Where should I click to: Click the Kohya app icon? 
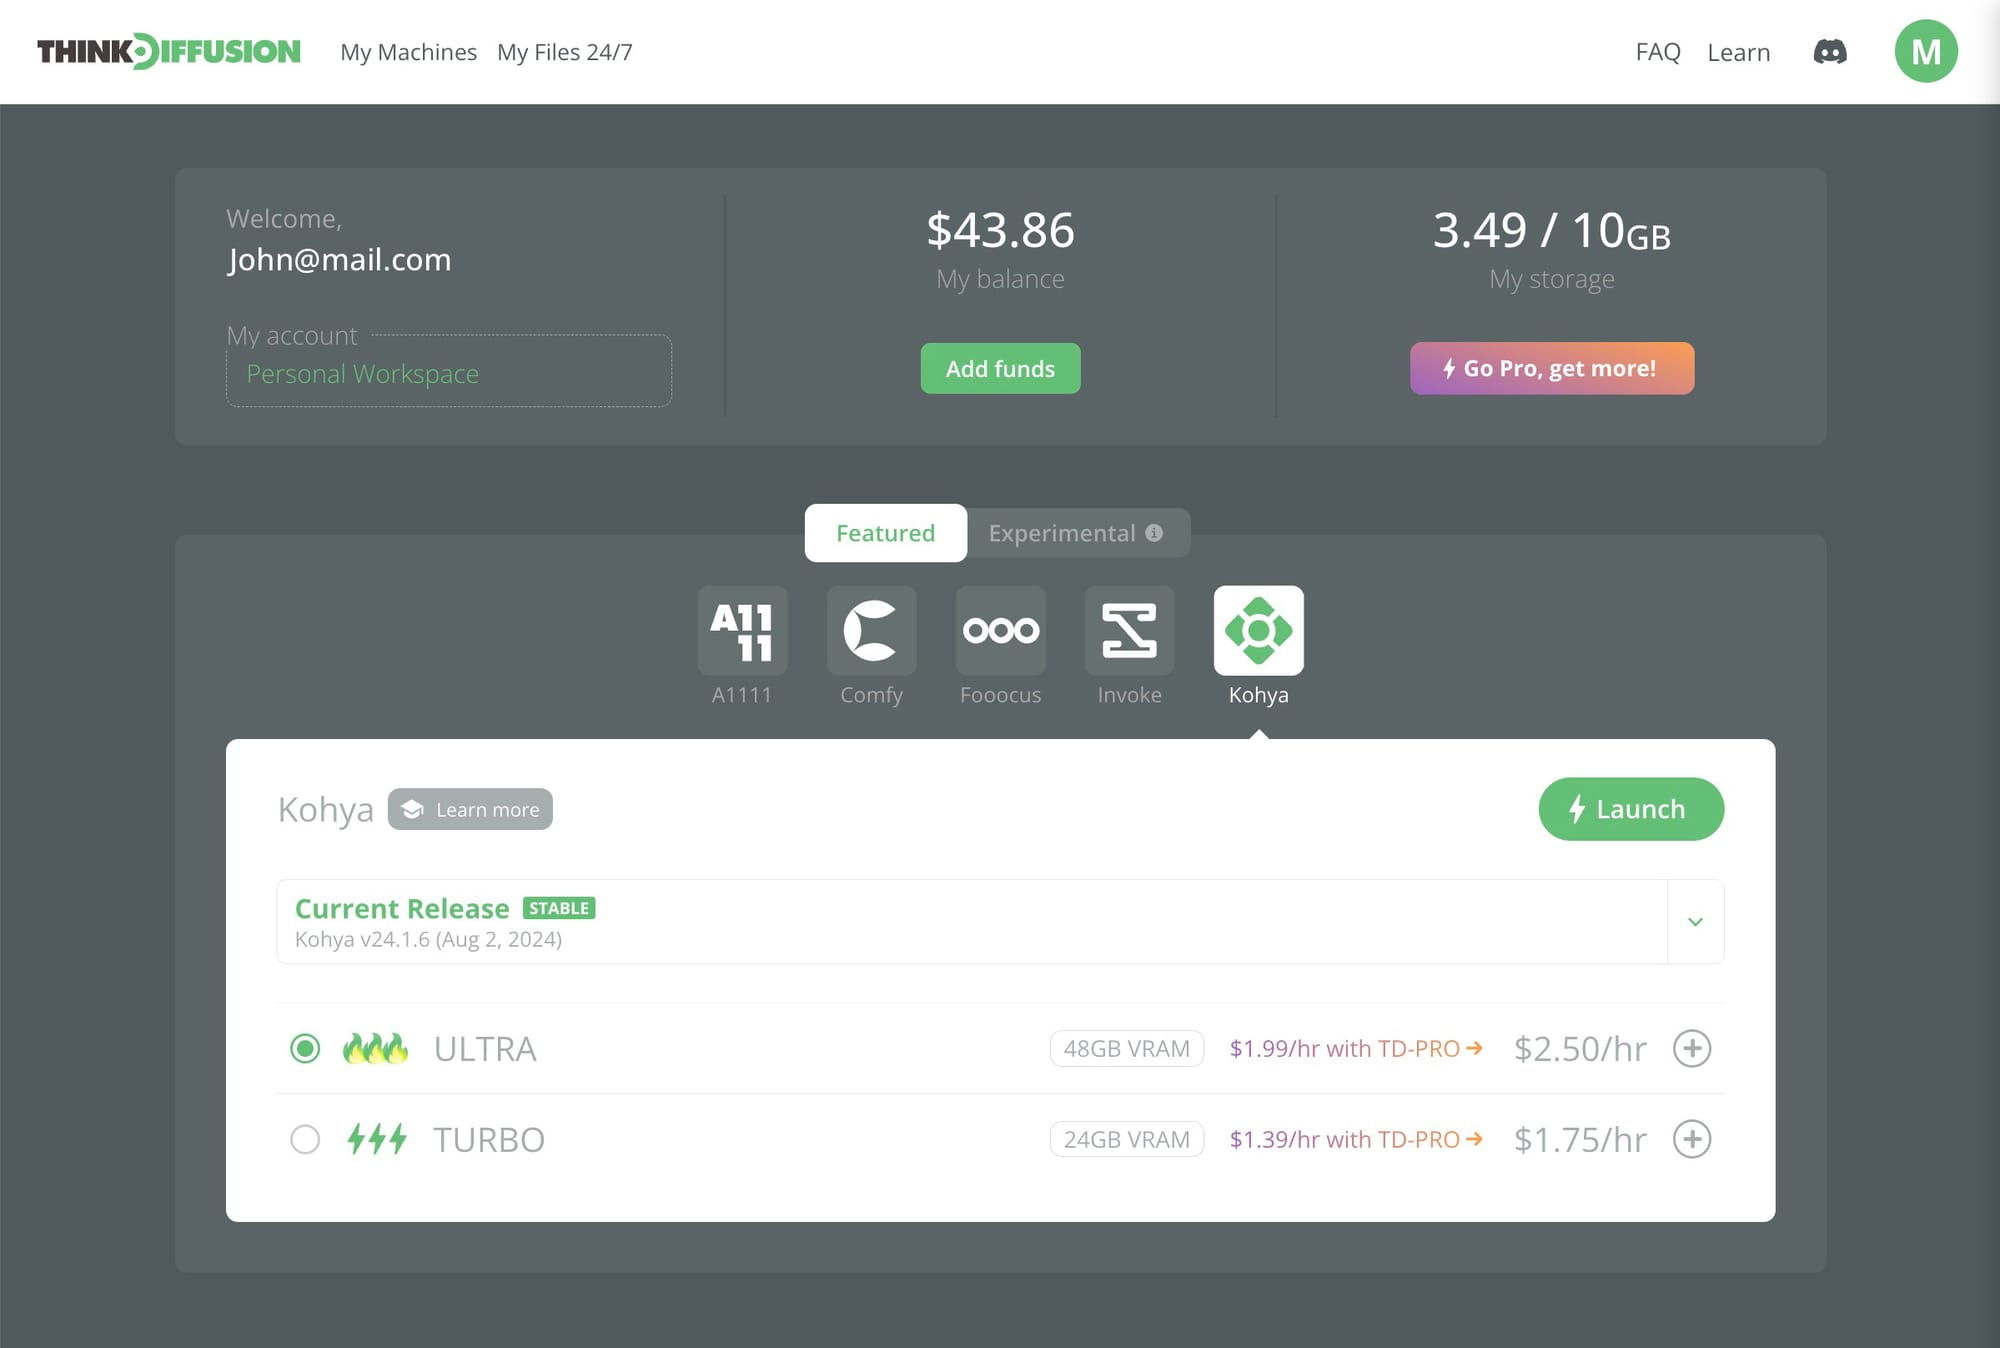1258,630
